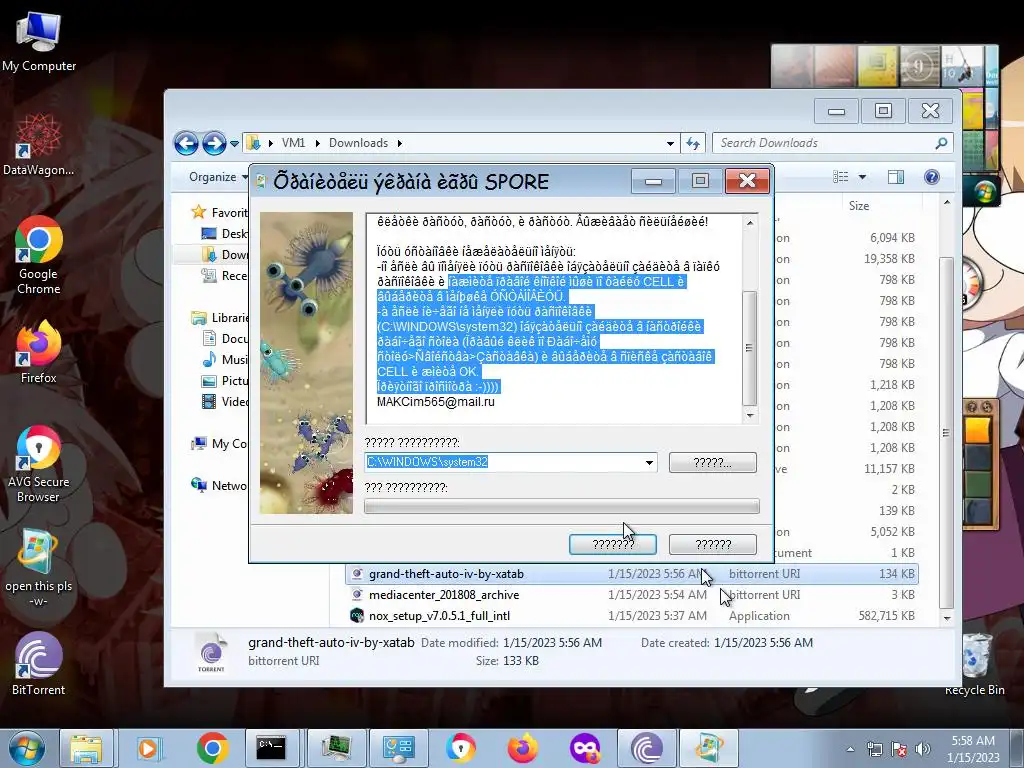Click the browse '?????...' button in installer

point(712,462)
